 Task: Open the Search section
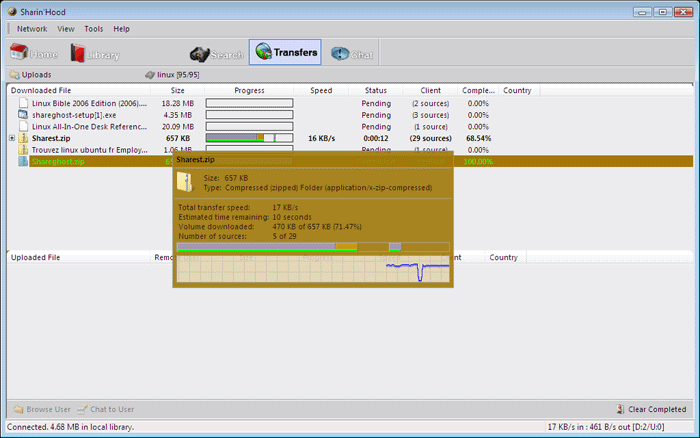point(216,53)
